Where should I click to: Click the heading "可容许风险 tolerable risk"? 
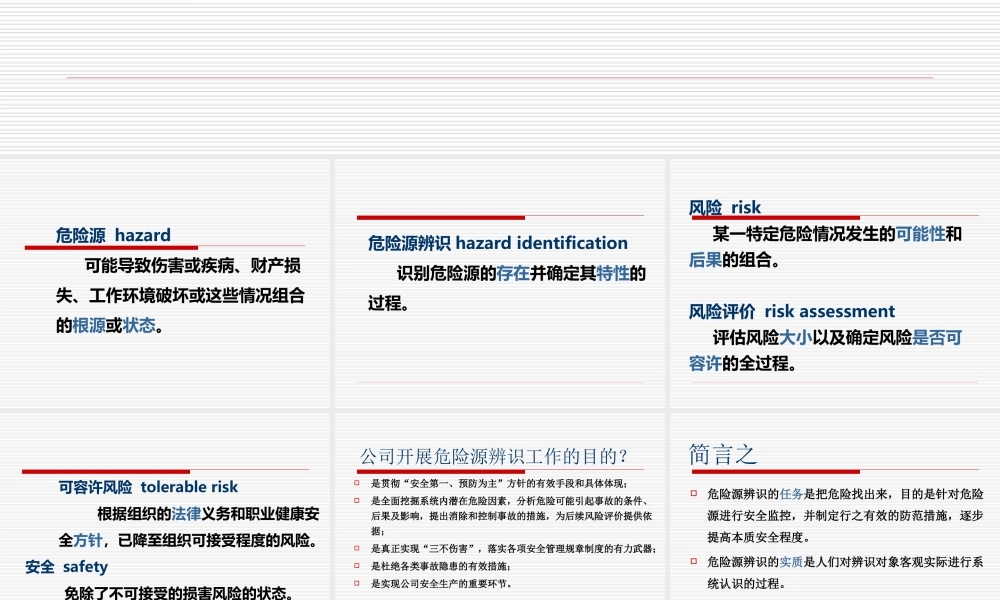pos(148,487)
